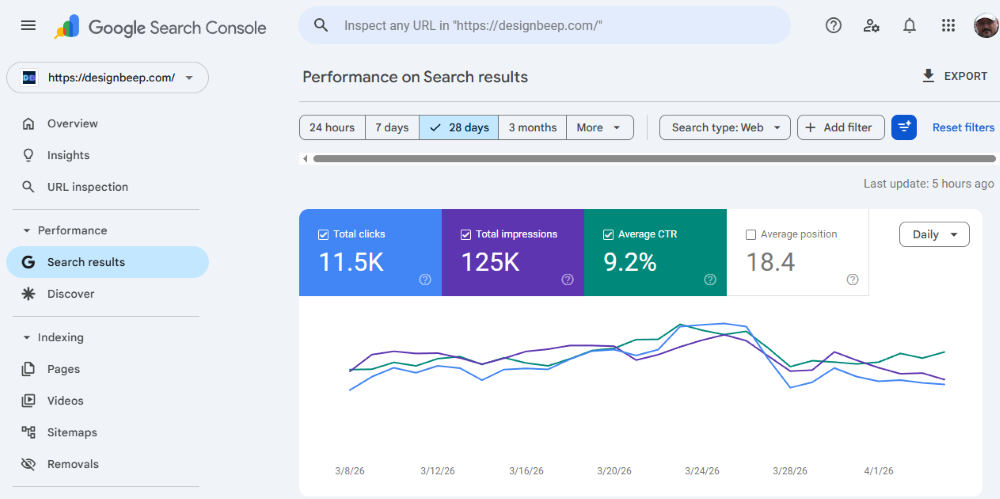Select the 7 days date range
Screen dimensions: 1000x499
(x=392, y=127)
